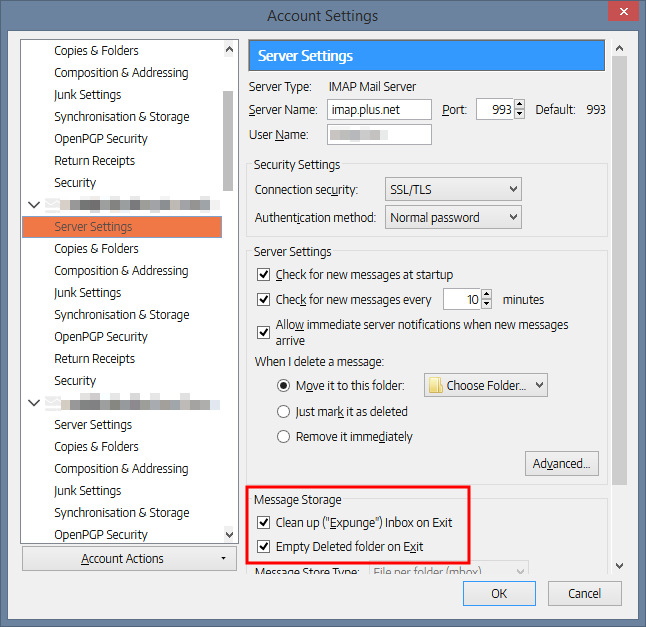Click the blue Server Settings header

(426, 56)
